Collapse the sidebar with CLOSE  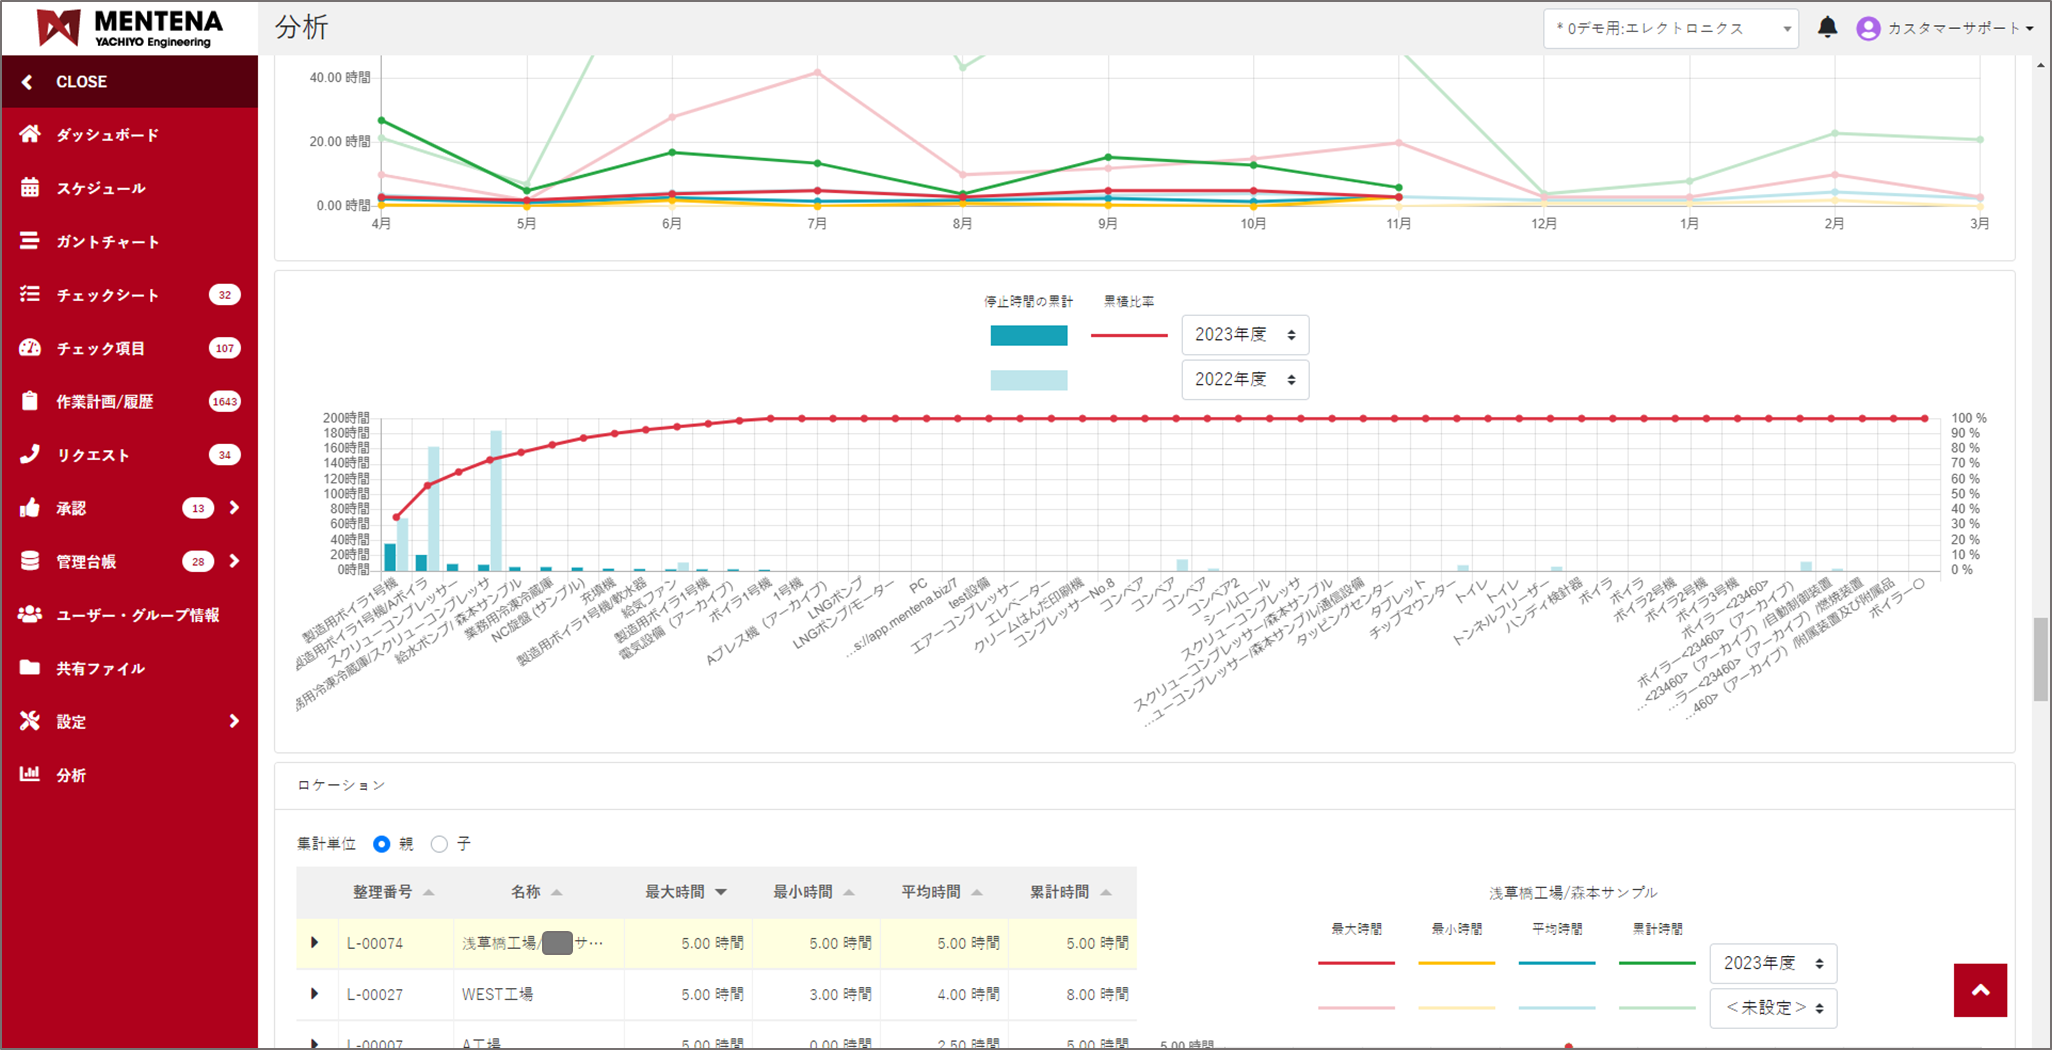pyautogui.click(x=80, y=82)
